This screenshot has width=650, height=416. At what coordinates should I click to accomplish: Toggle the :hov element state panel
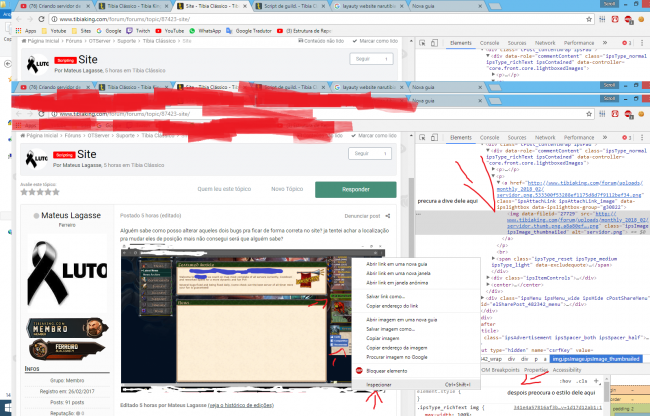[x=565, y=381]
